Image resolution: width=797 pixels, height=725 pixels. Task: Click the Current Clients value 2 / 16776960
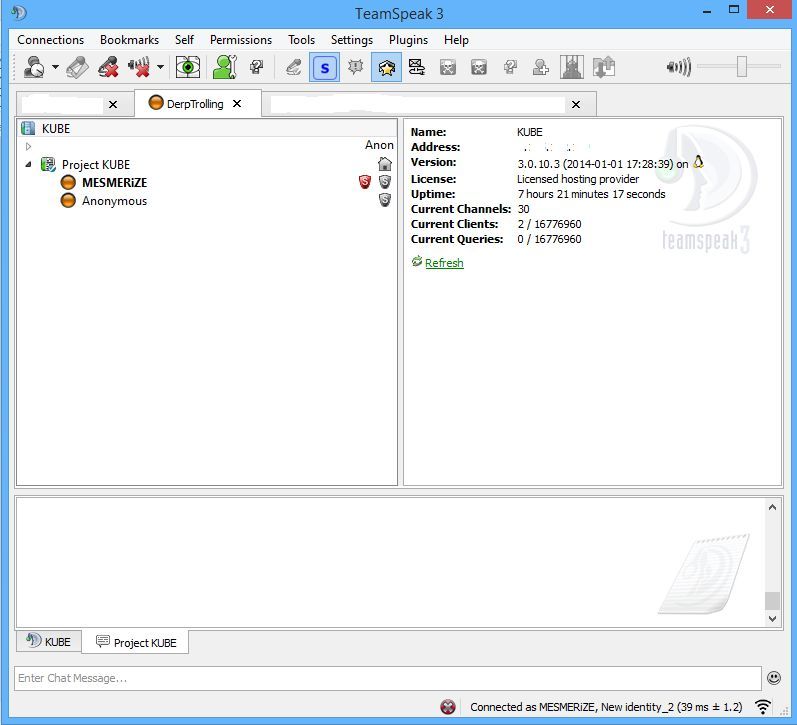pos(549,224)
